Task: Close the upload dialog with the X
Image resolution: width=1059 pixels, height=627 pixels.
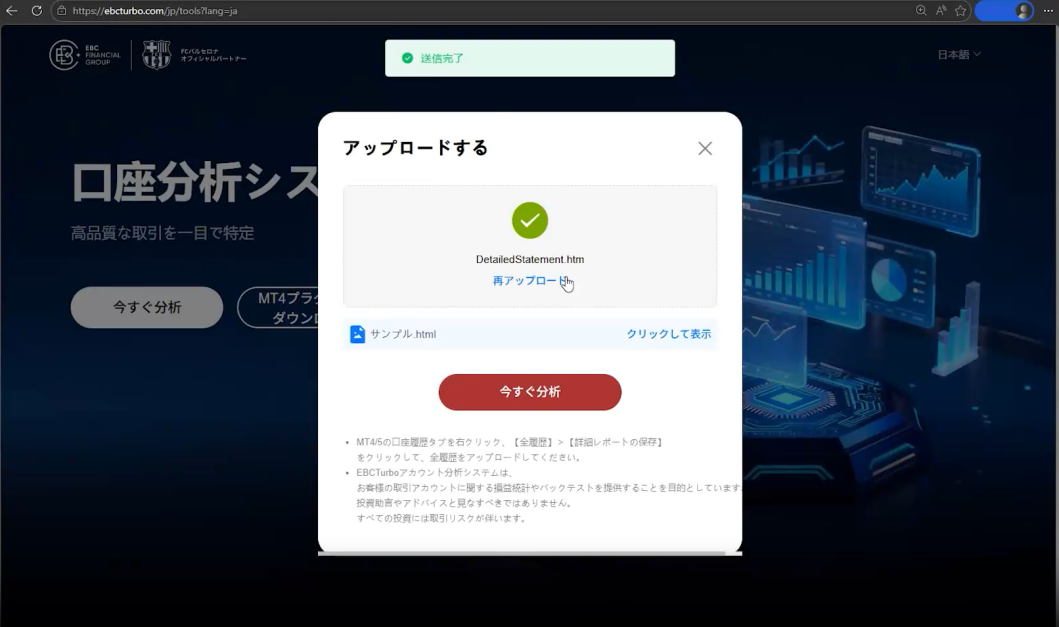Action: tap(704, 149)
